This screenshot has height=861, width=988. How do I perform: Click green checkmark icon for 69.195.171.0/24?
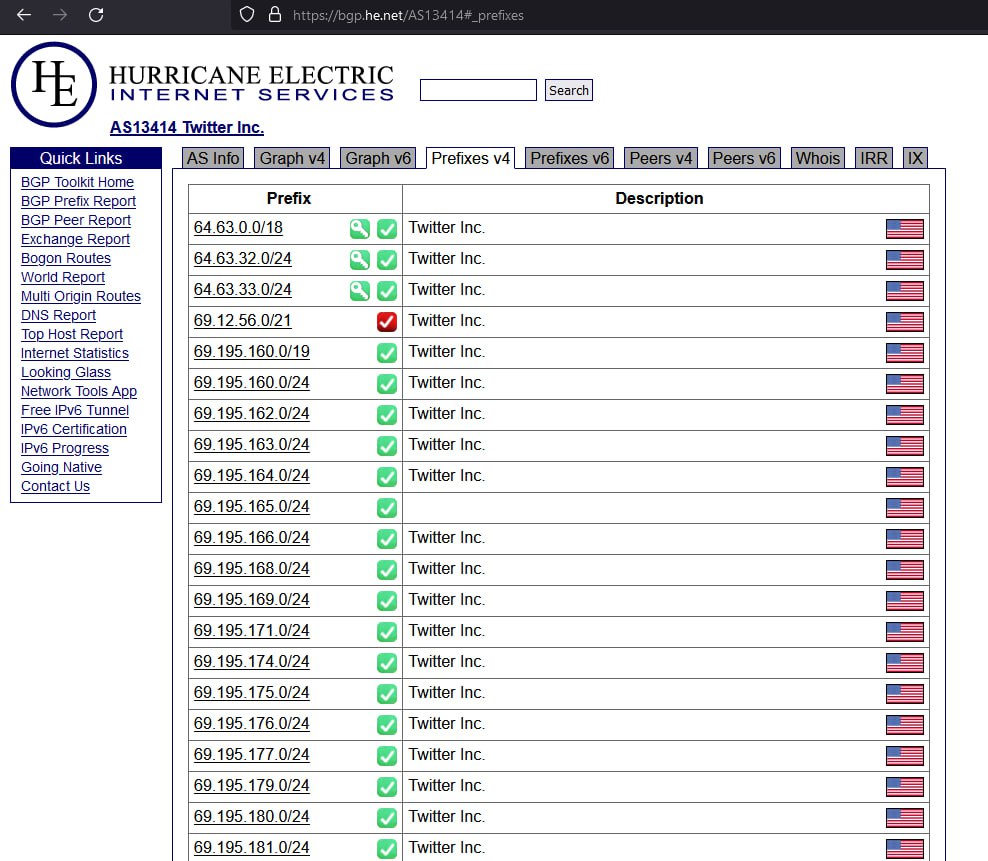click(387, 632)
